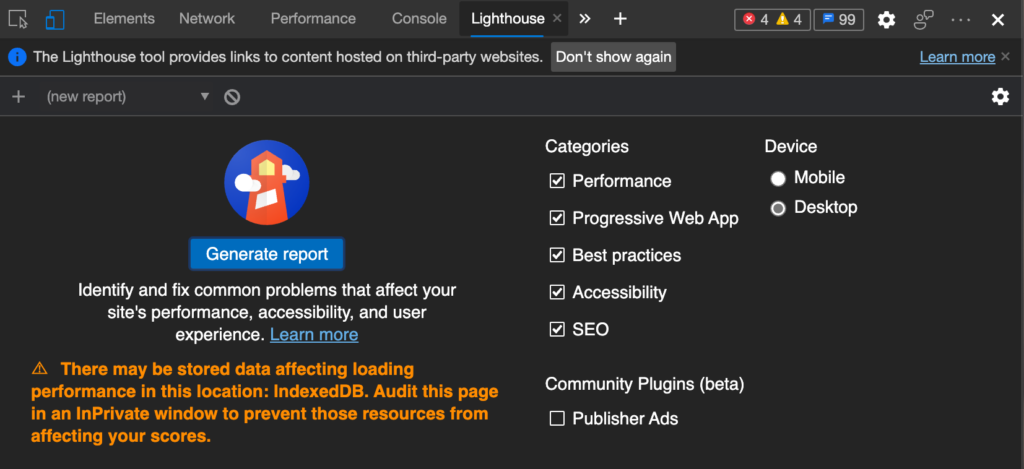Click the Categories heading text

click(587, 146)
